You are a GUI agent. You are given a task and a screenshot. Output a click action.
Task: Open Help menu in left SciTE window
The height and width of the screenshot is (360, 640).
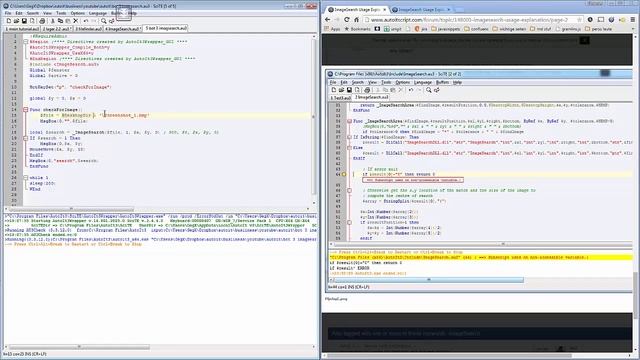(132, 13)
